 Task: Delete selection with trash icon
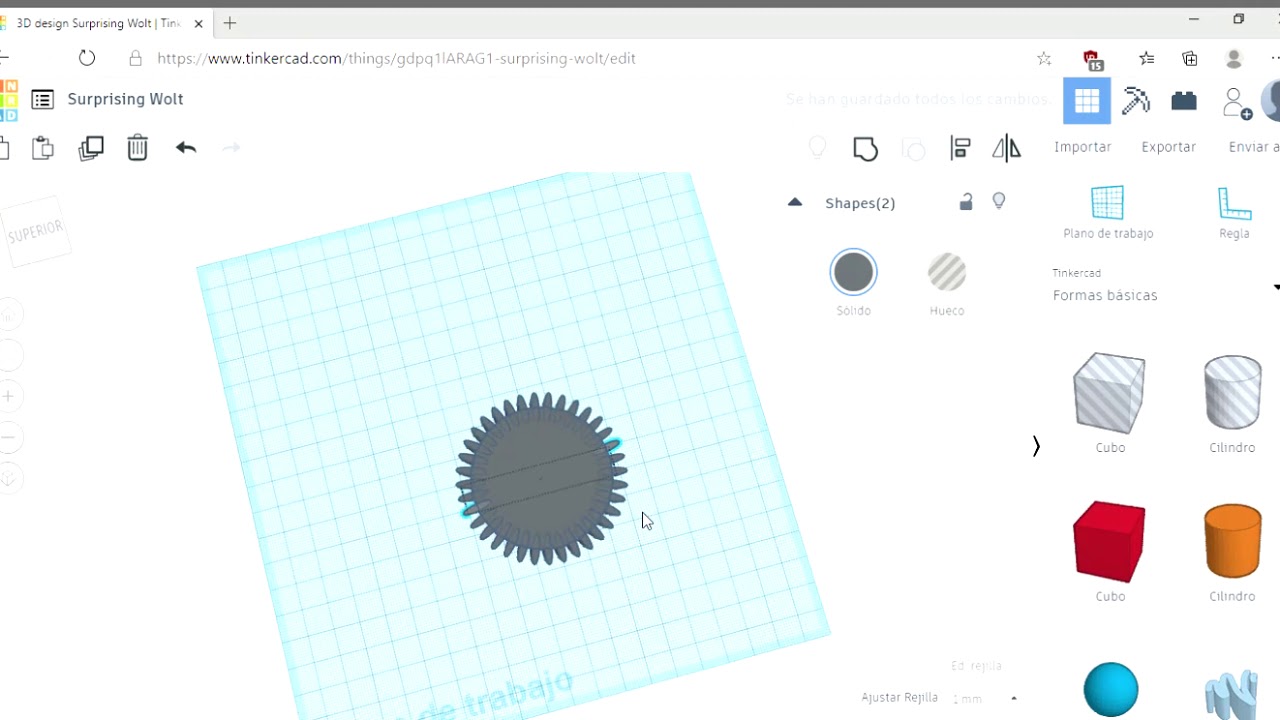138,148
